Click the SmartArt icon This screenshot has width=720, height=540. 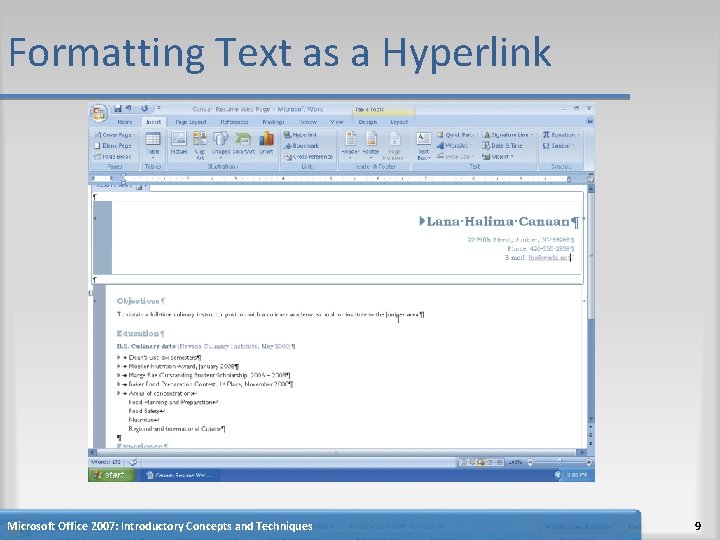[x=243, y=143]
